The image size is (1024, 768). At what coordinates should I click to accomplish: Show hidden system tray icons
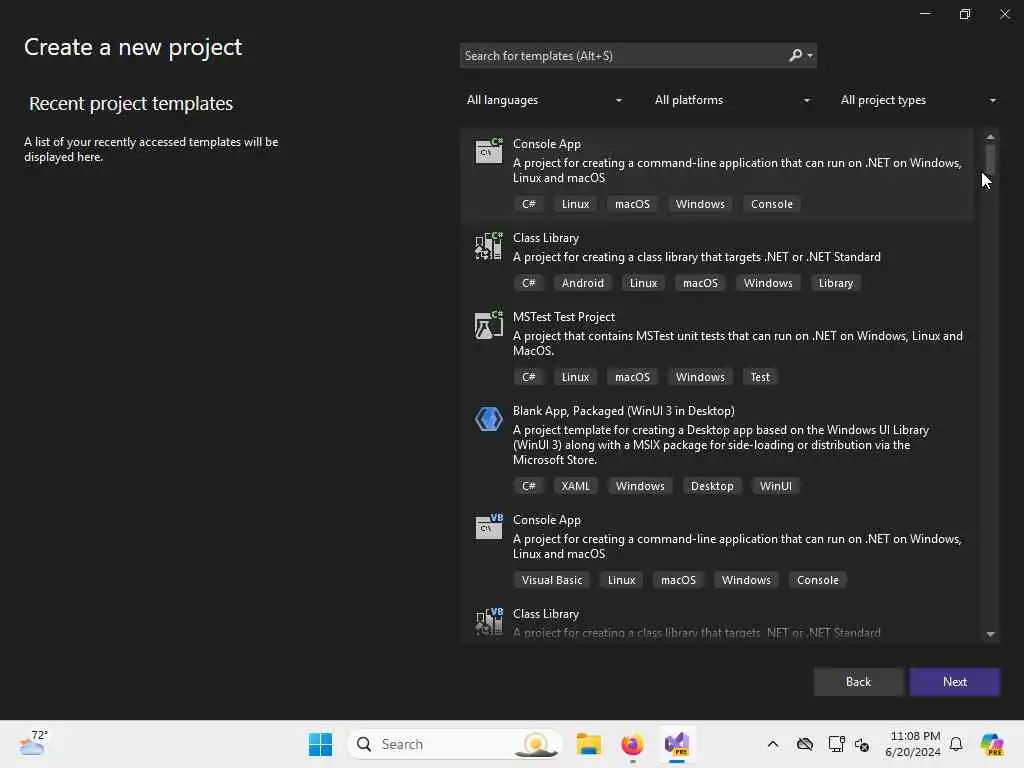click(x=773, y=744)
